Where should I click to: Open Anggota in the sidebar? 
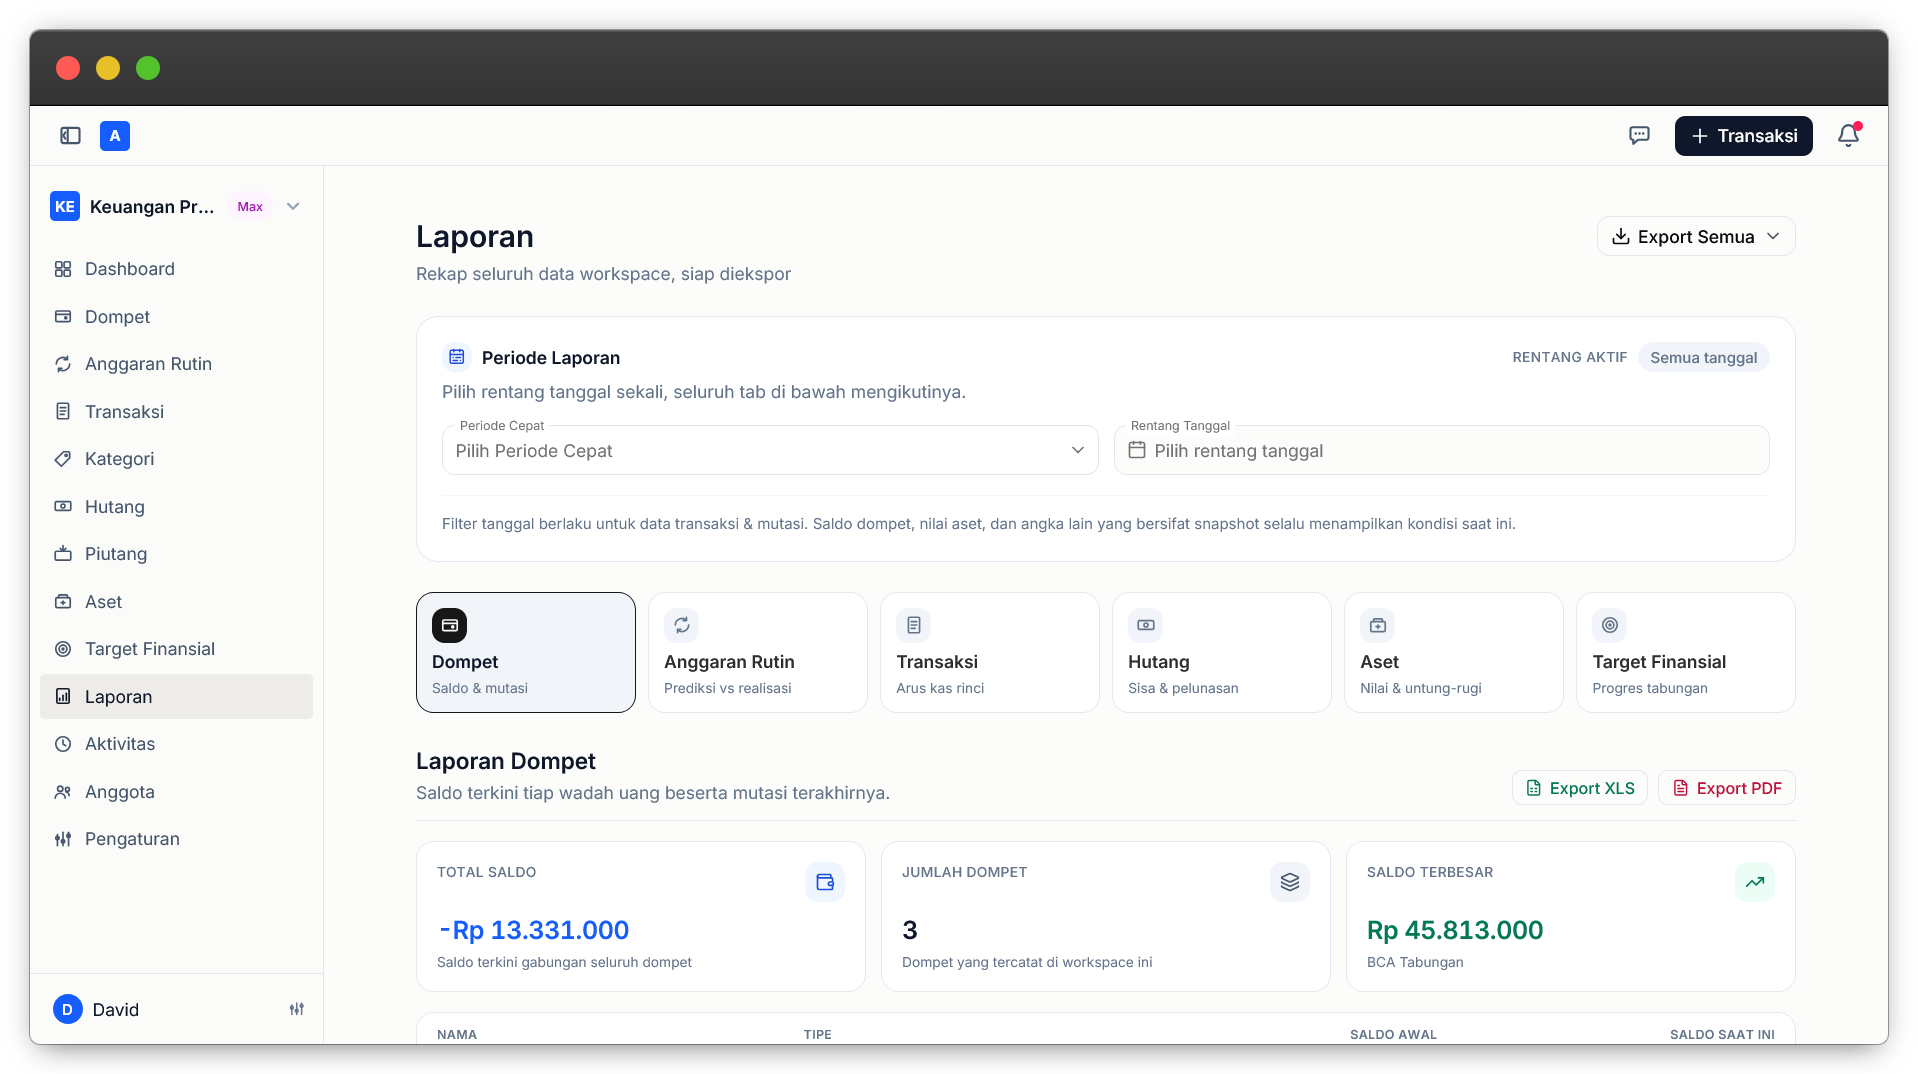pos(176,791)
